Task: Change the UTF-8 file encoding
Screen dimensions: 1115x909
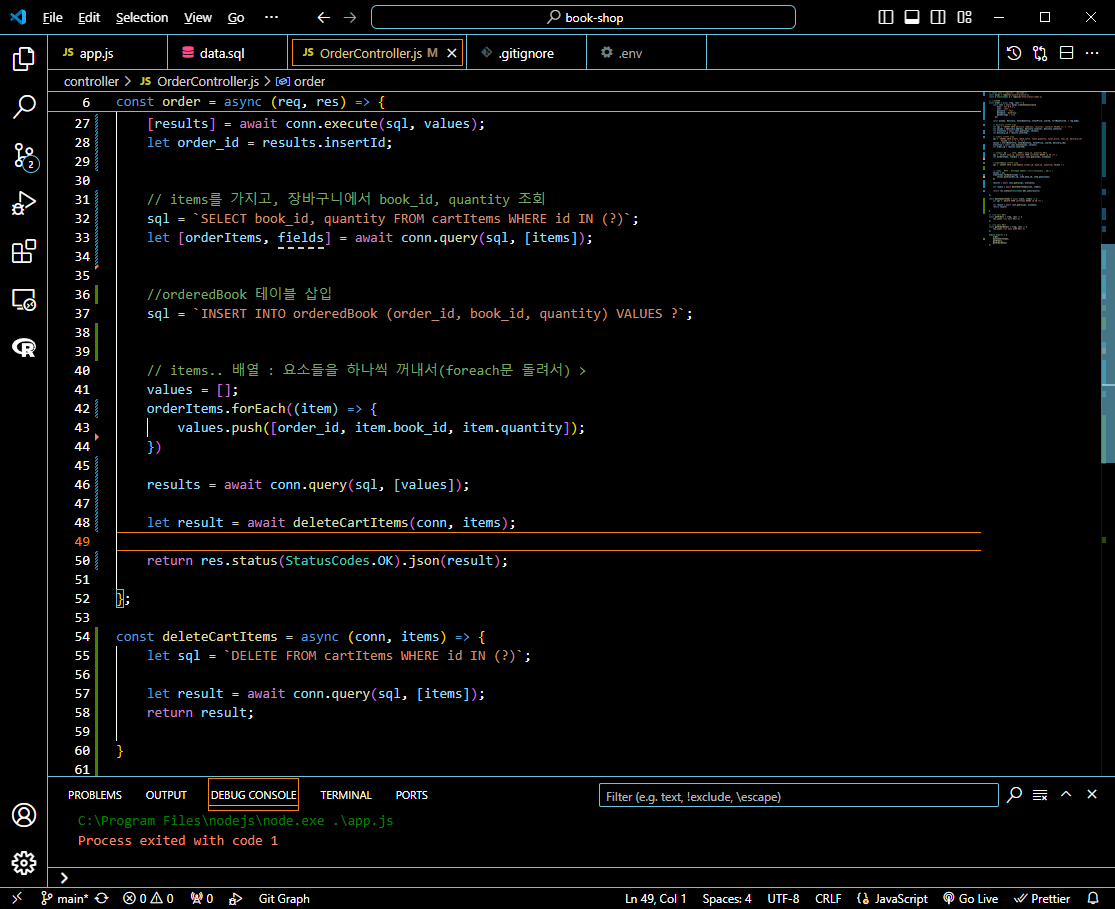Action: [x=783, y=898]
